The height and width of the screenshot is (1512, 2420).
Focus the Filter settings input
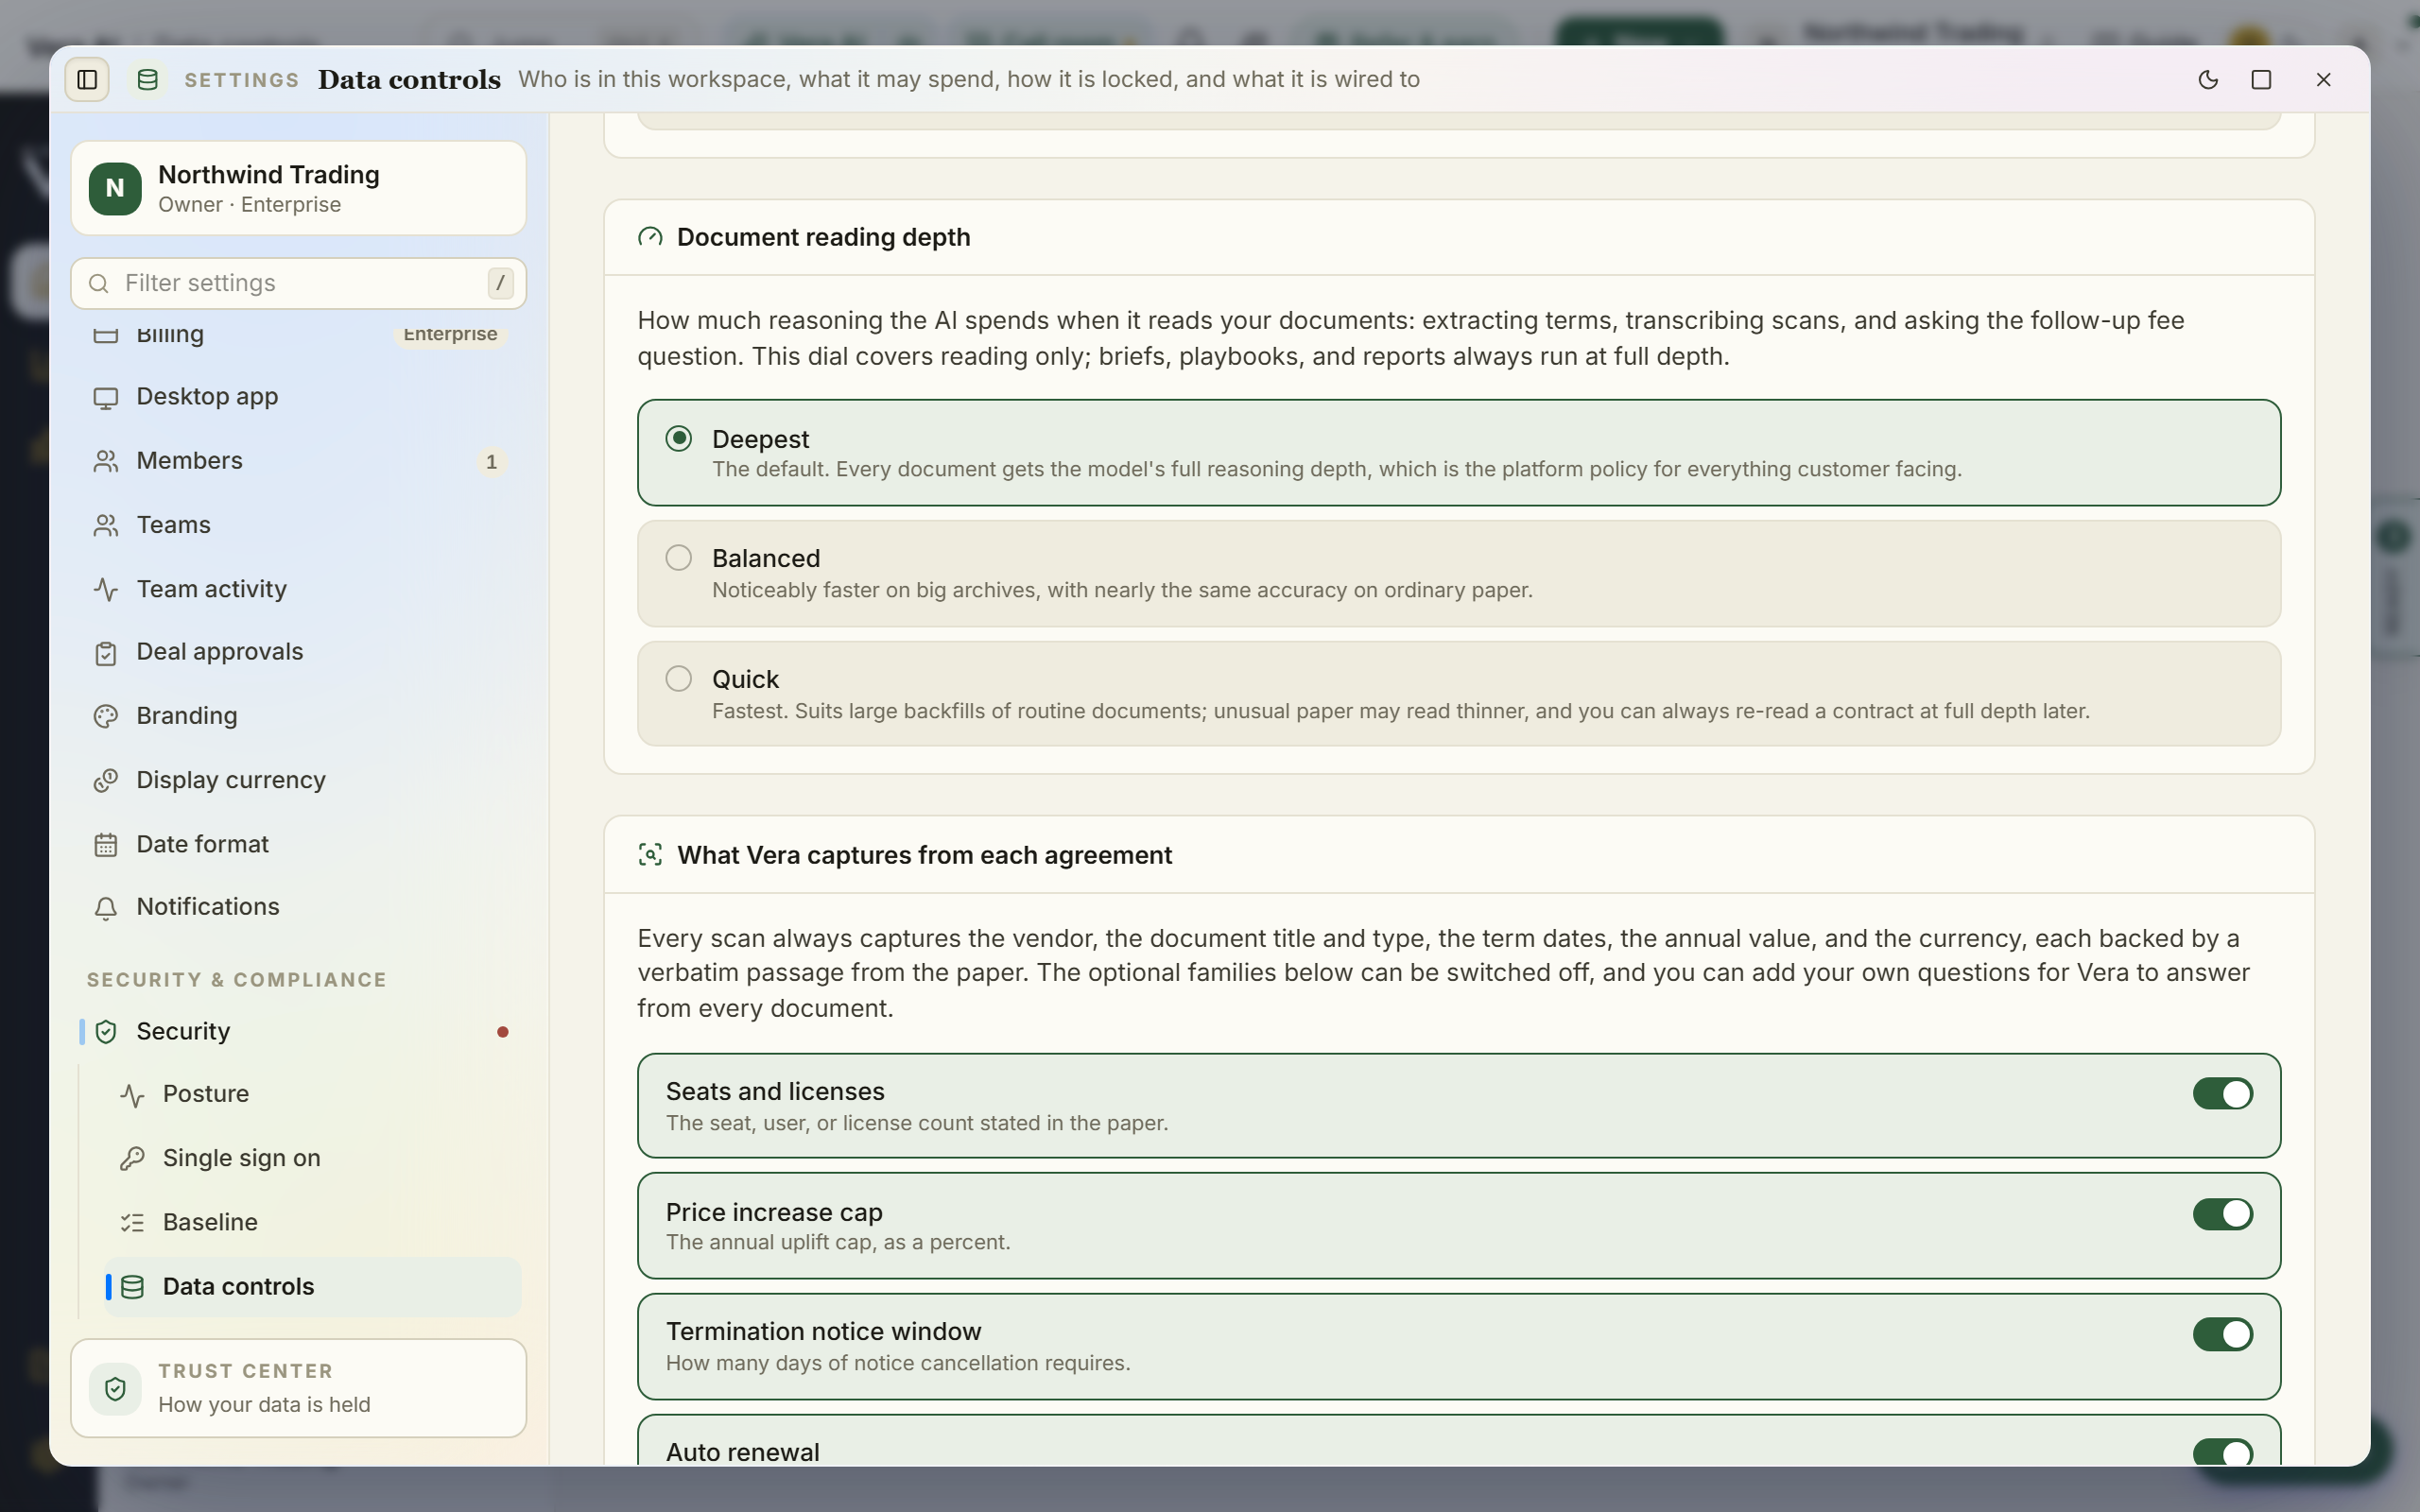(298, 283)
